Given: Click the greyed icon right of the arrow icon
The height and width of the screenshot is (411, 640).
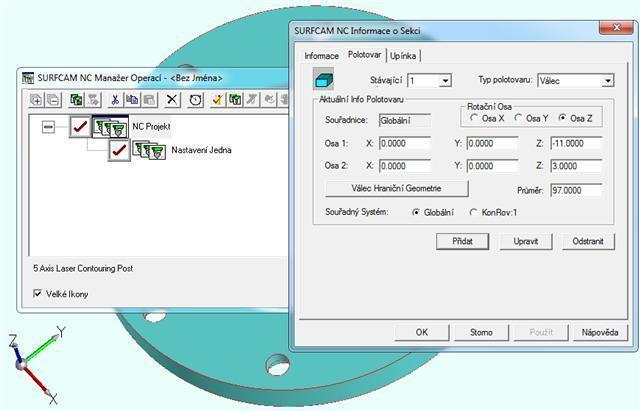Looking at the screenshot, I should 269,100.
